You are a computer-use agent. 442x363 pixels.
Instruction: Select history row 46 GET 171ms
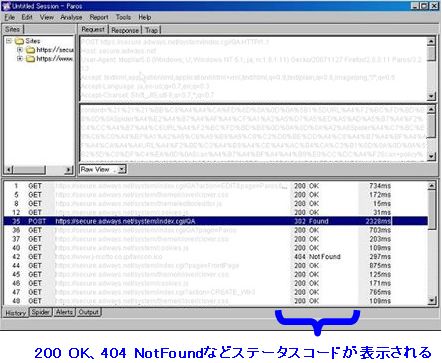click(215, 283)
